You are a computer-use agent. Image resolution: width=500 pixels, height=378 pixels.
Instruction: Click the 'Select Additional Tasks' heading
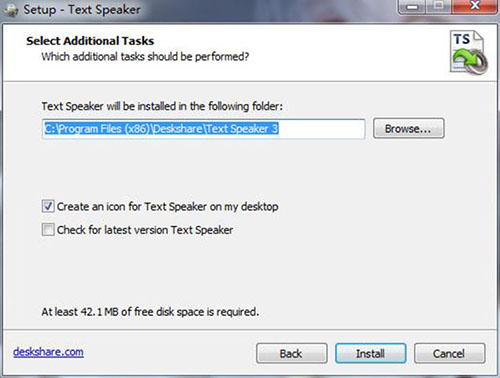point(90,41)
